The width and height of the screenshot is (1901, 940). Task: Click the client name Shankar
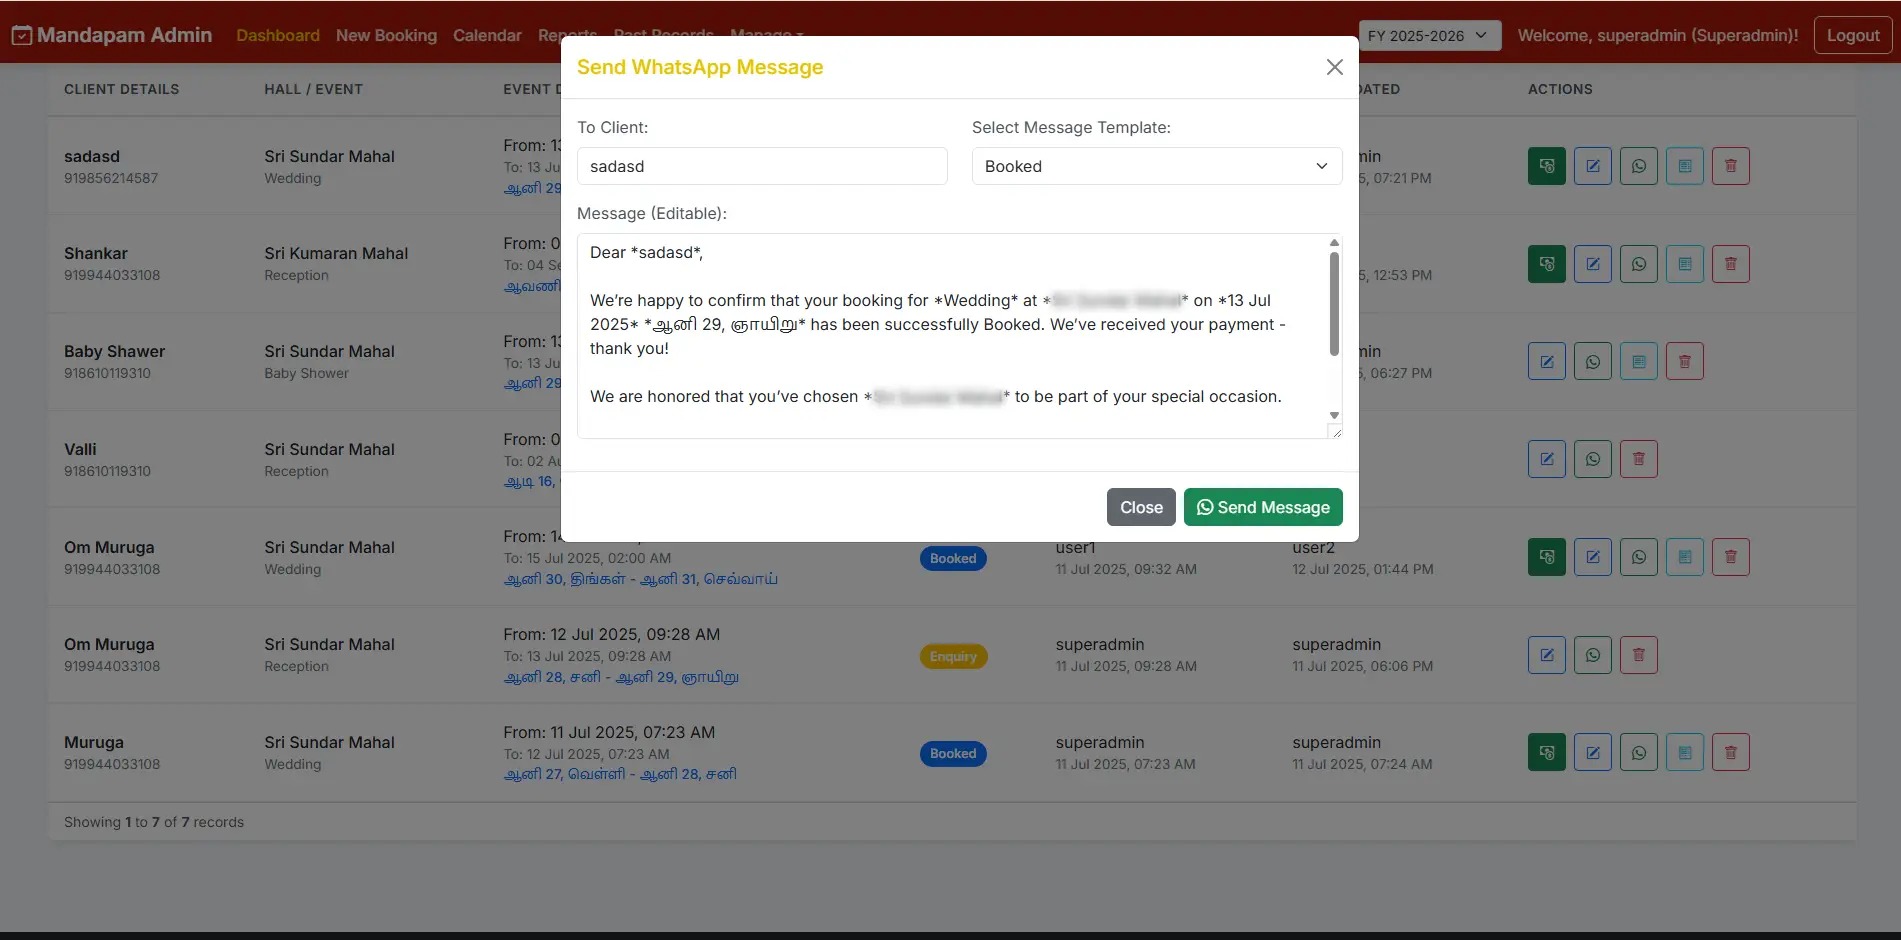pos(96,253)
